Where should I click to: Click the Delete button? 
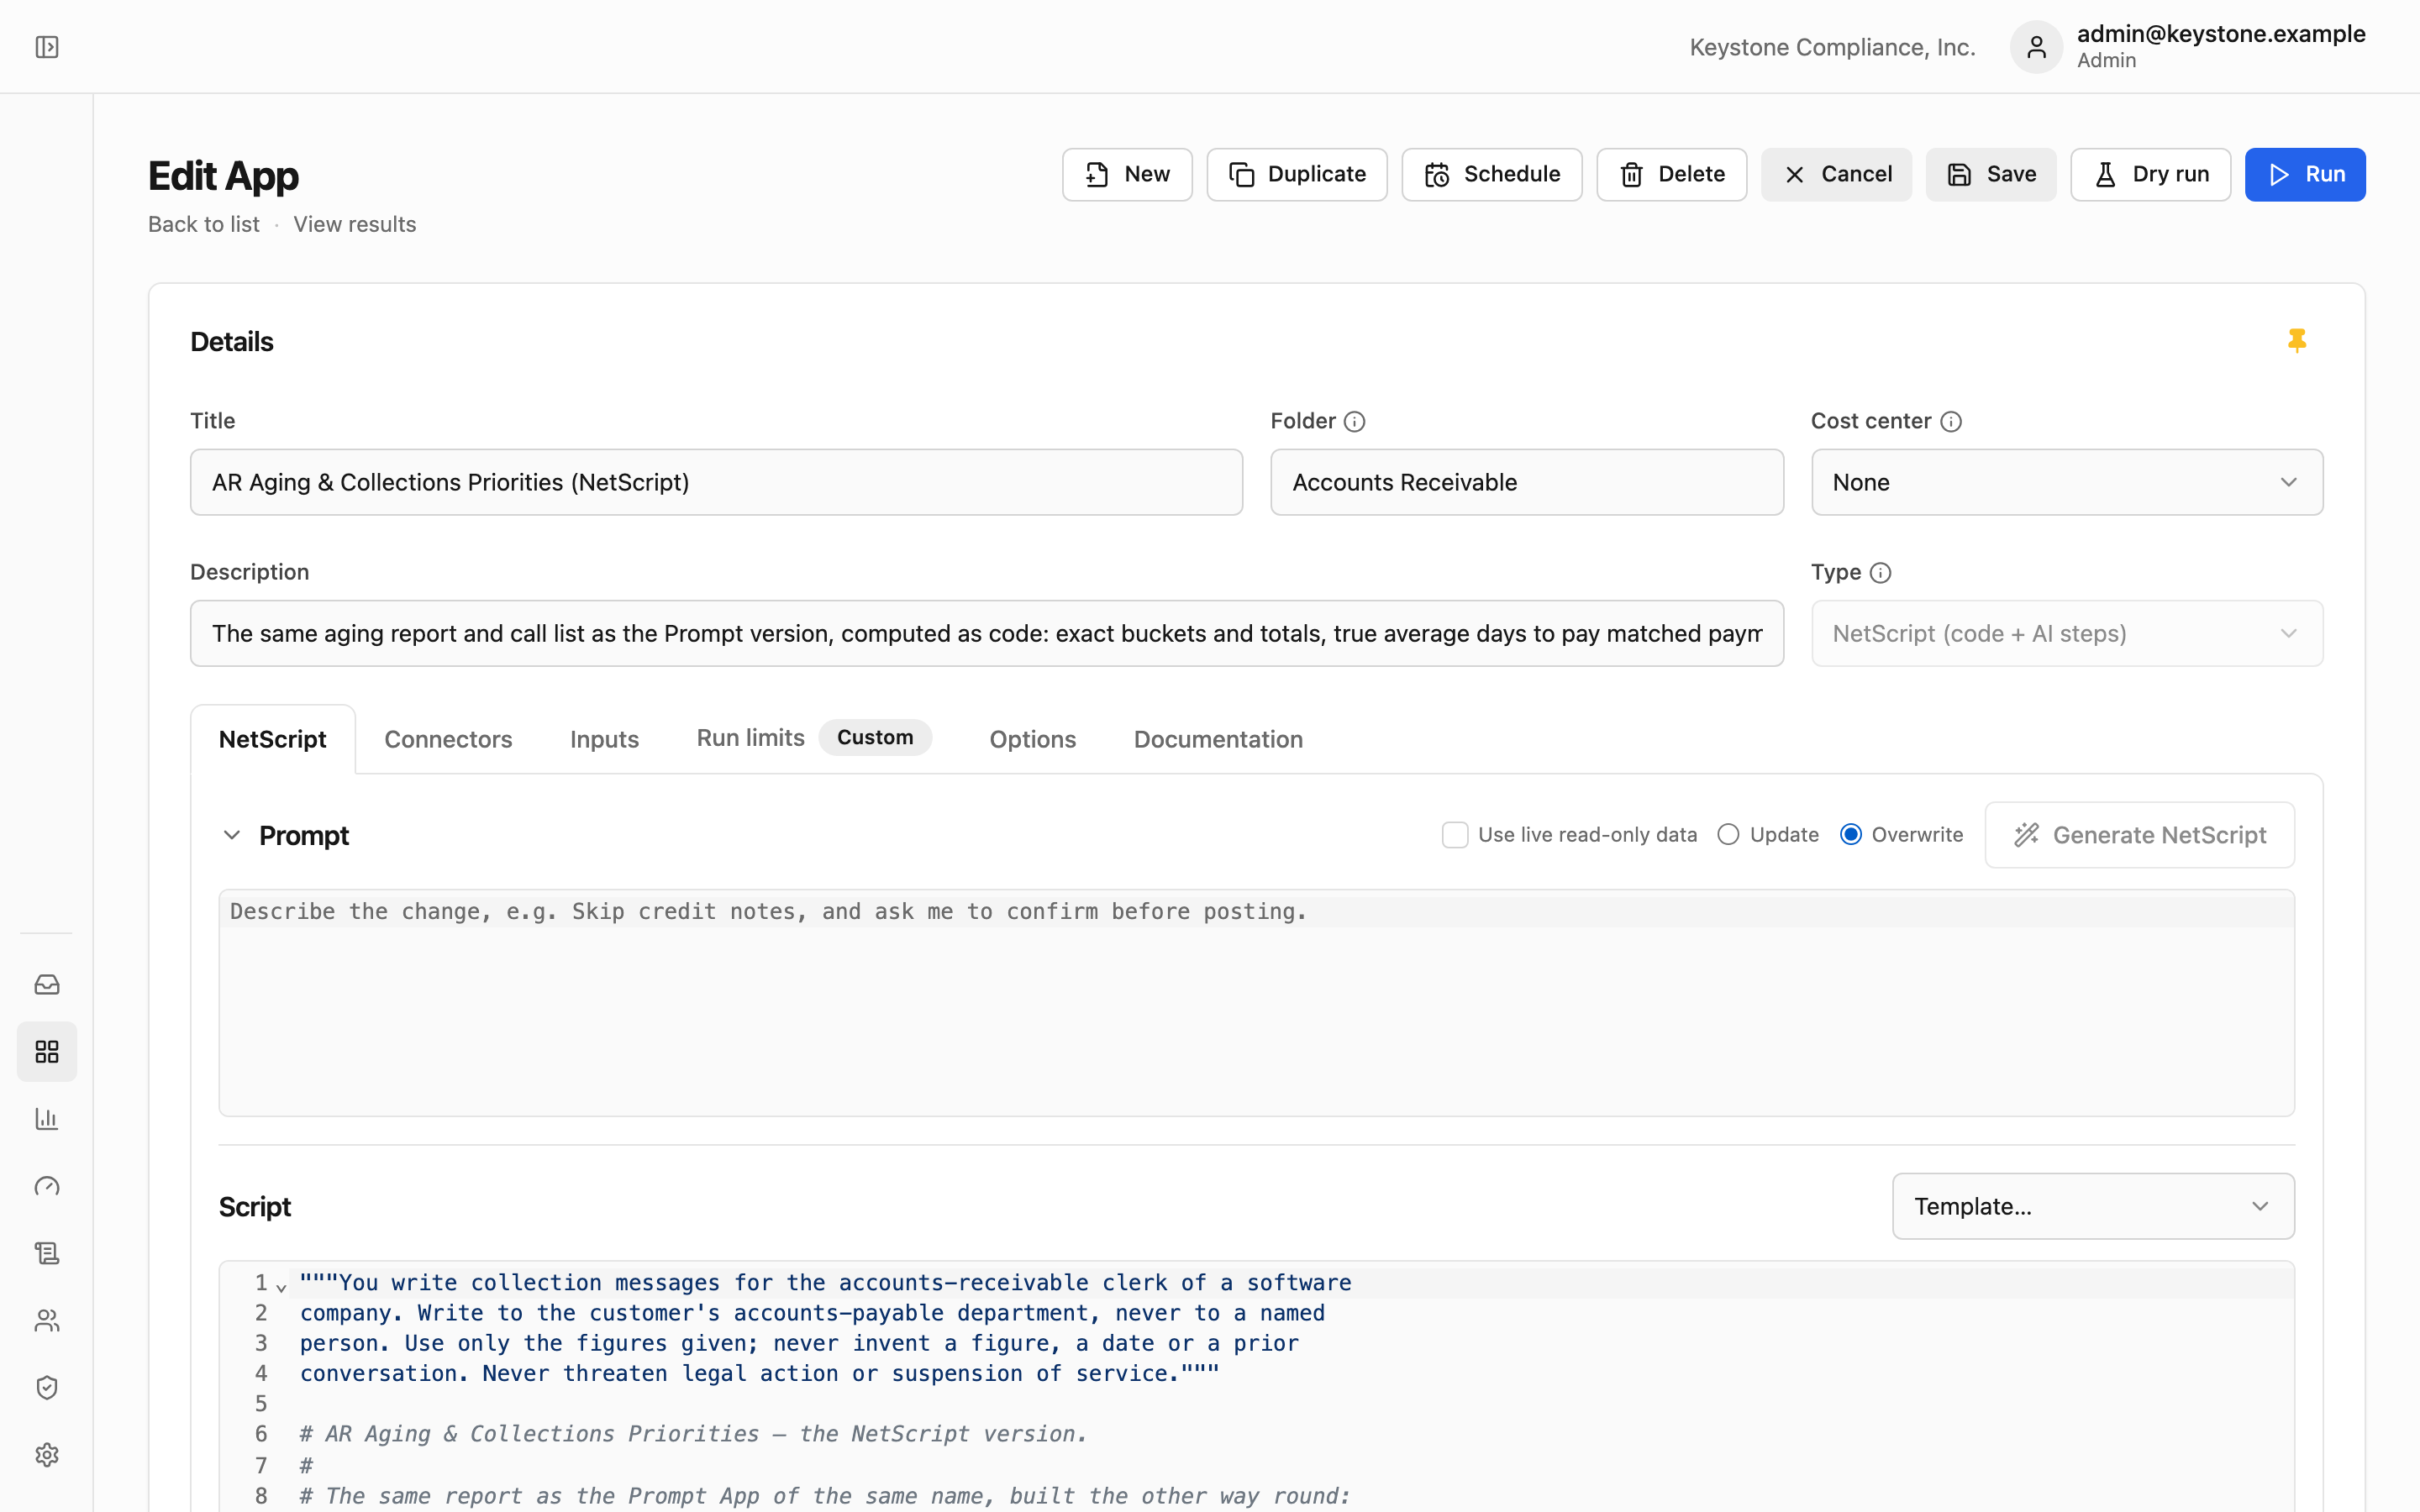pos(1671,175)
